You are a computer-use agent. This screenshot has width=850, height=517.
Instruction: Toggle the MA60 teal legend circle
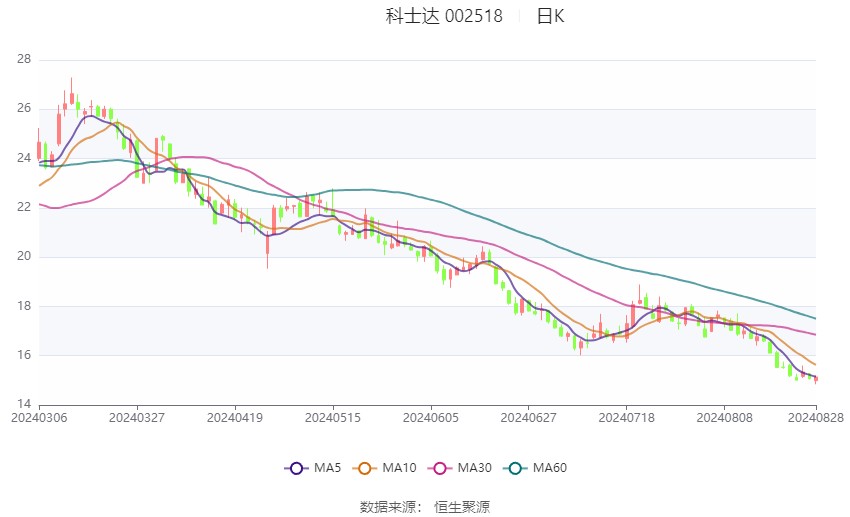(516, 468)
